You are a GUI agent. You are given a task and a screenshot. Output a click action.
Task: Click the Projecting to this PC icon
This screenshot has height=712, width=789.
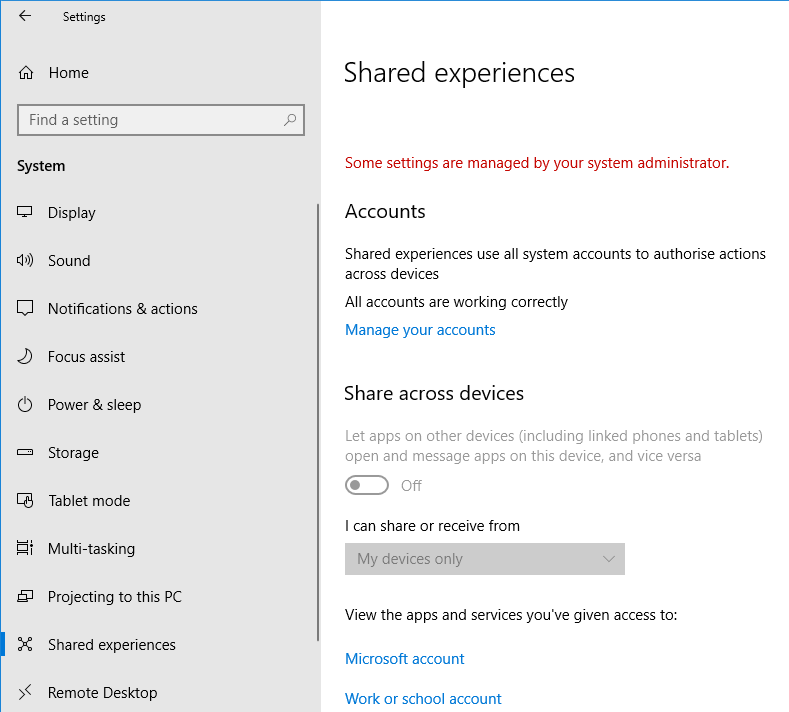pyautogui.click(x=25, y=596)
